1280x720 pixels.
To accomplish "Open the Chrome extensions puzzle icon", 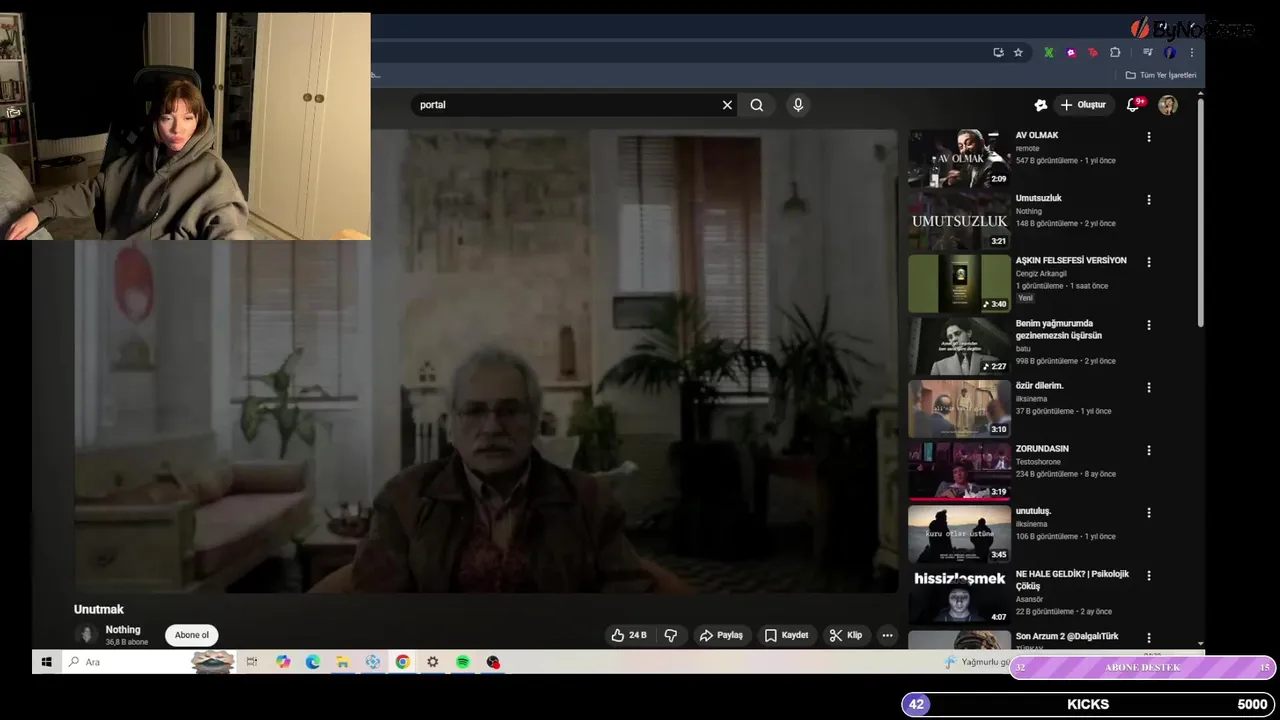I will pos(1115,52).
